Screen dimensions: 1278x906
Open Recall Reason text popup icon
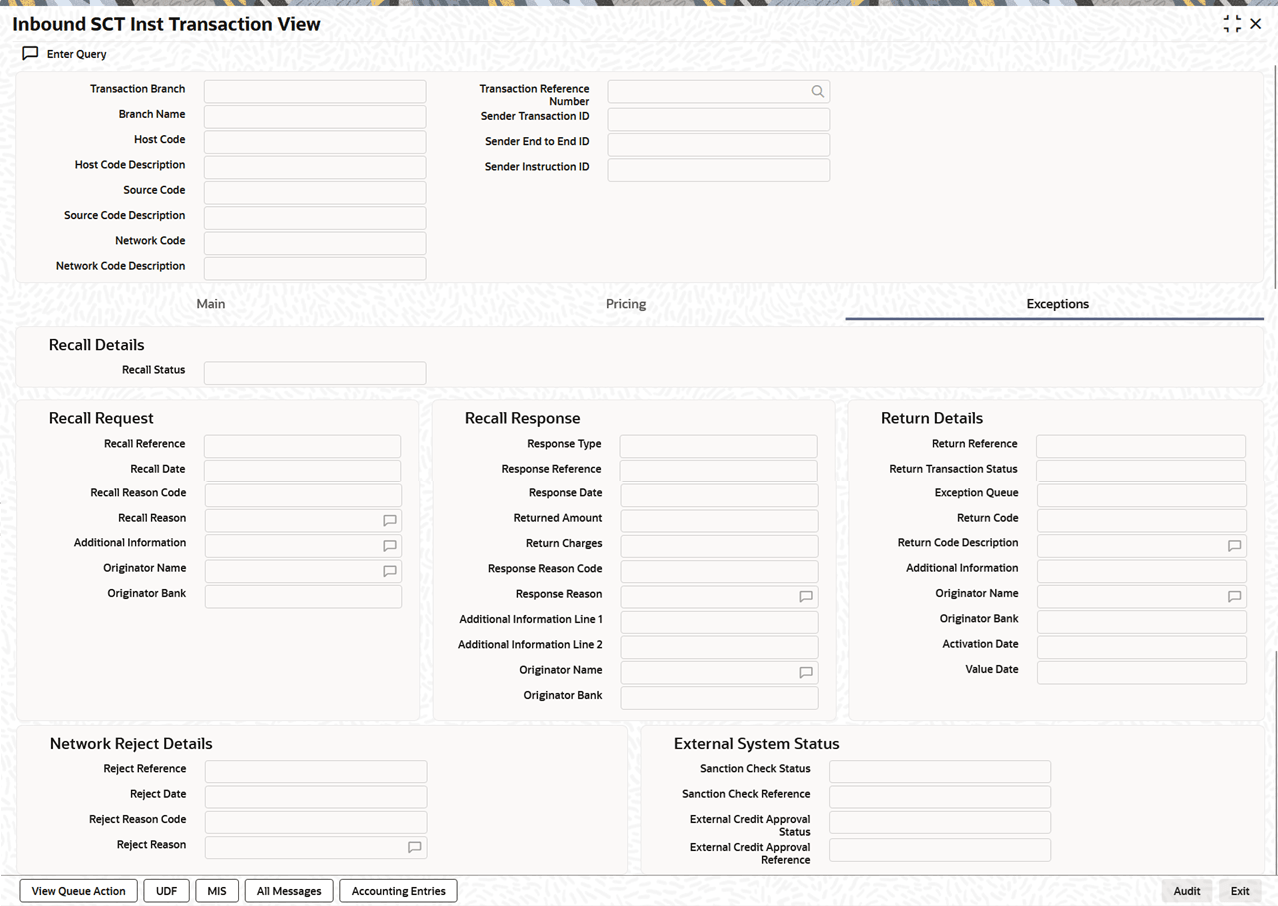390,521
